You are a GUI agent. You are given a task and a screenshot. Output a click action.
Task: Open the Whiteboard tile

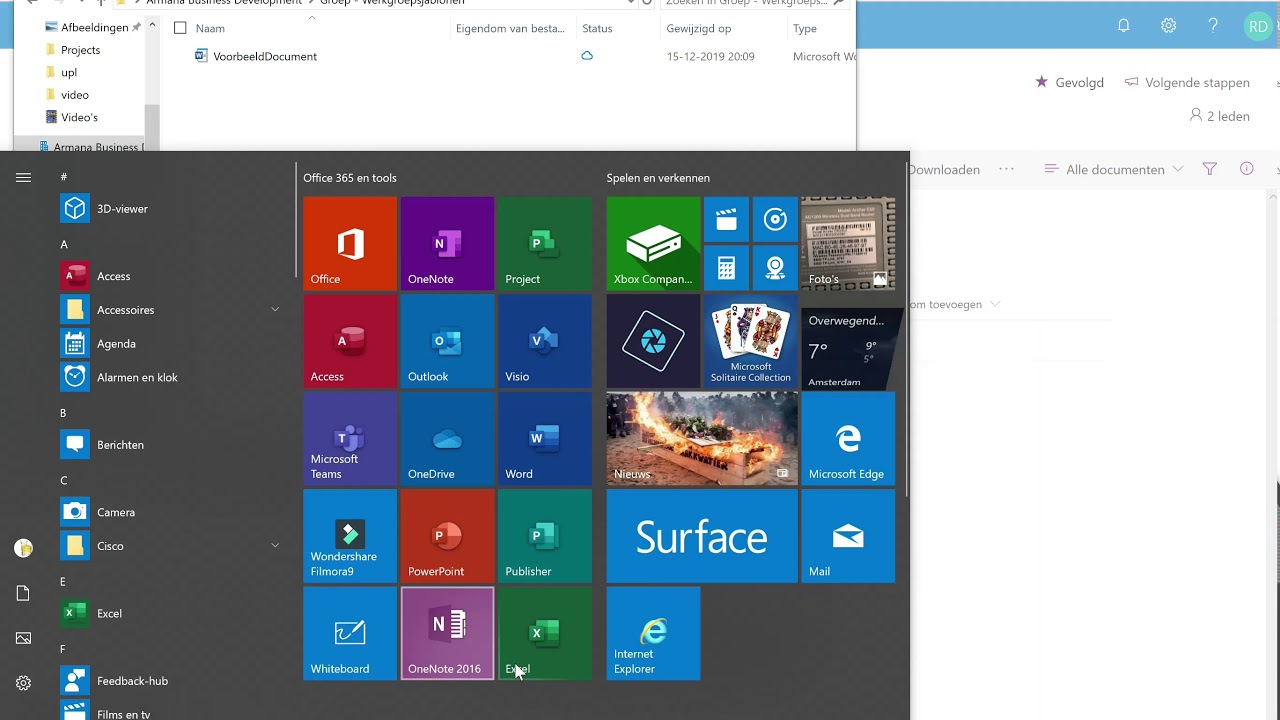tap(350, 633)
